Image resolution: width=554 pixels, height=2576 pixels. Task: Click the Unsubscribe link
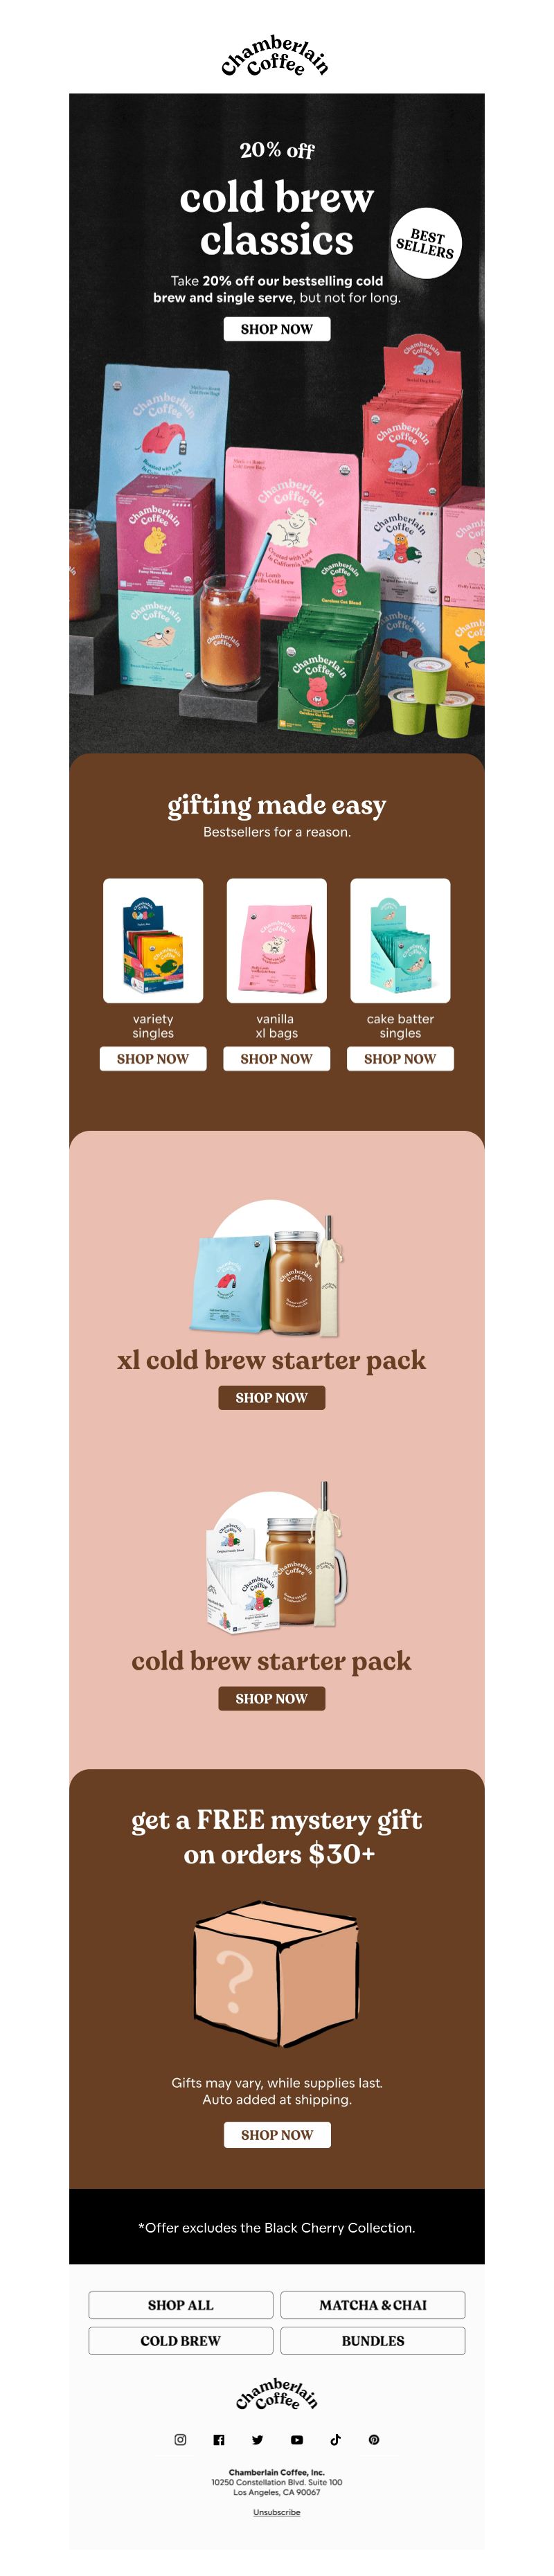tap(277, 2511)
